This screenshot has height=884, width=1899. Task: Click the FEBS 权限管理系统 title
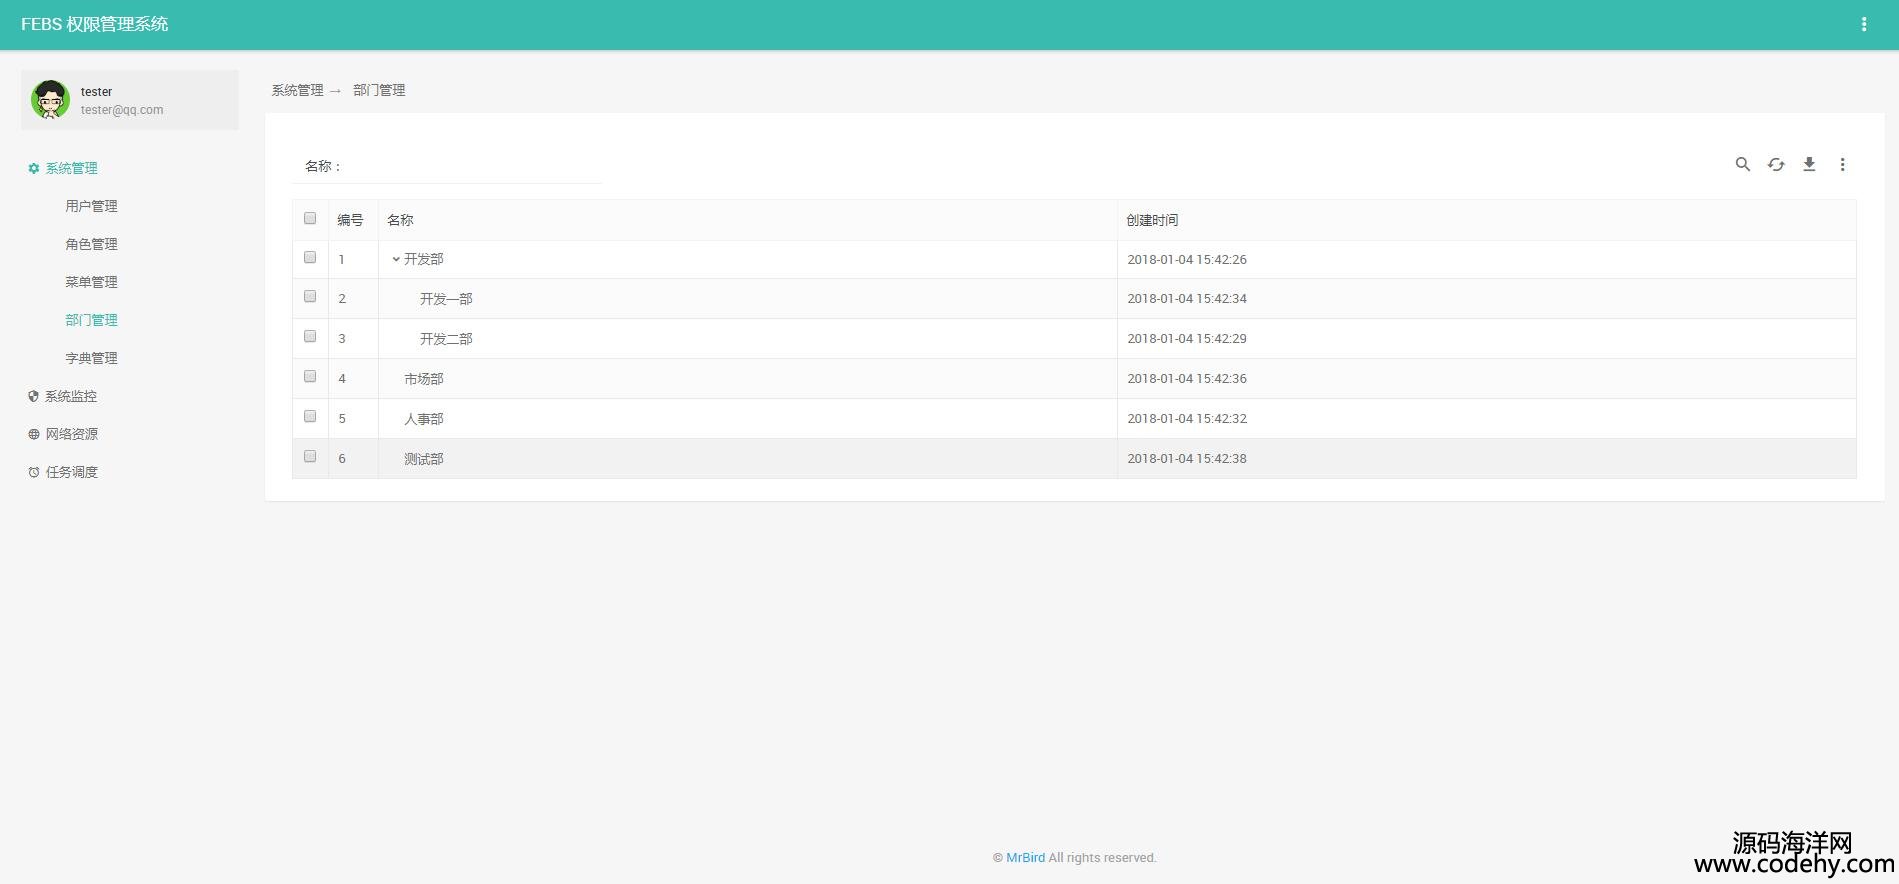click(x=94, y=24)
